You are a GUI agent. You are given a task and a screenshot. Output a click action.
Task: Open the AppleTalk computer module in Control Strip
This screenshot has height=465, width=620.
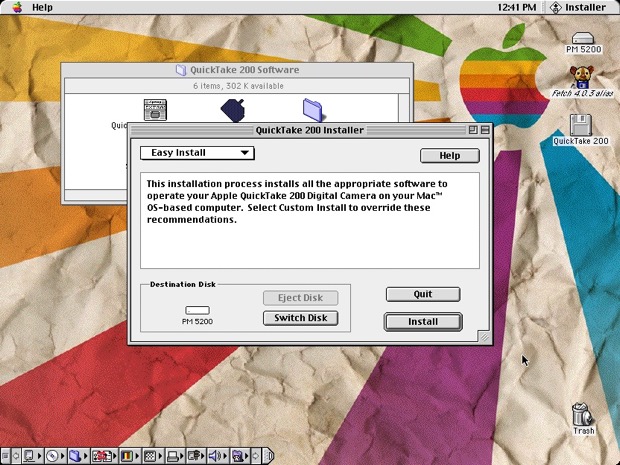click(x=31, y=456)
